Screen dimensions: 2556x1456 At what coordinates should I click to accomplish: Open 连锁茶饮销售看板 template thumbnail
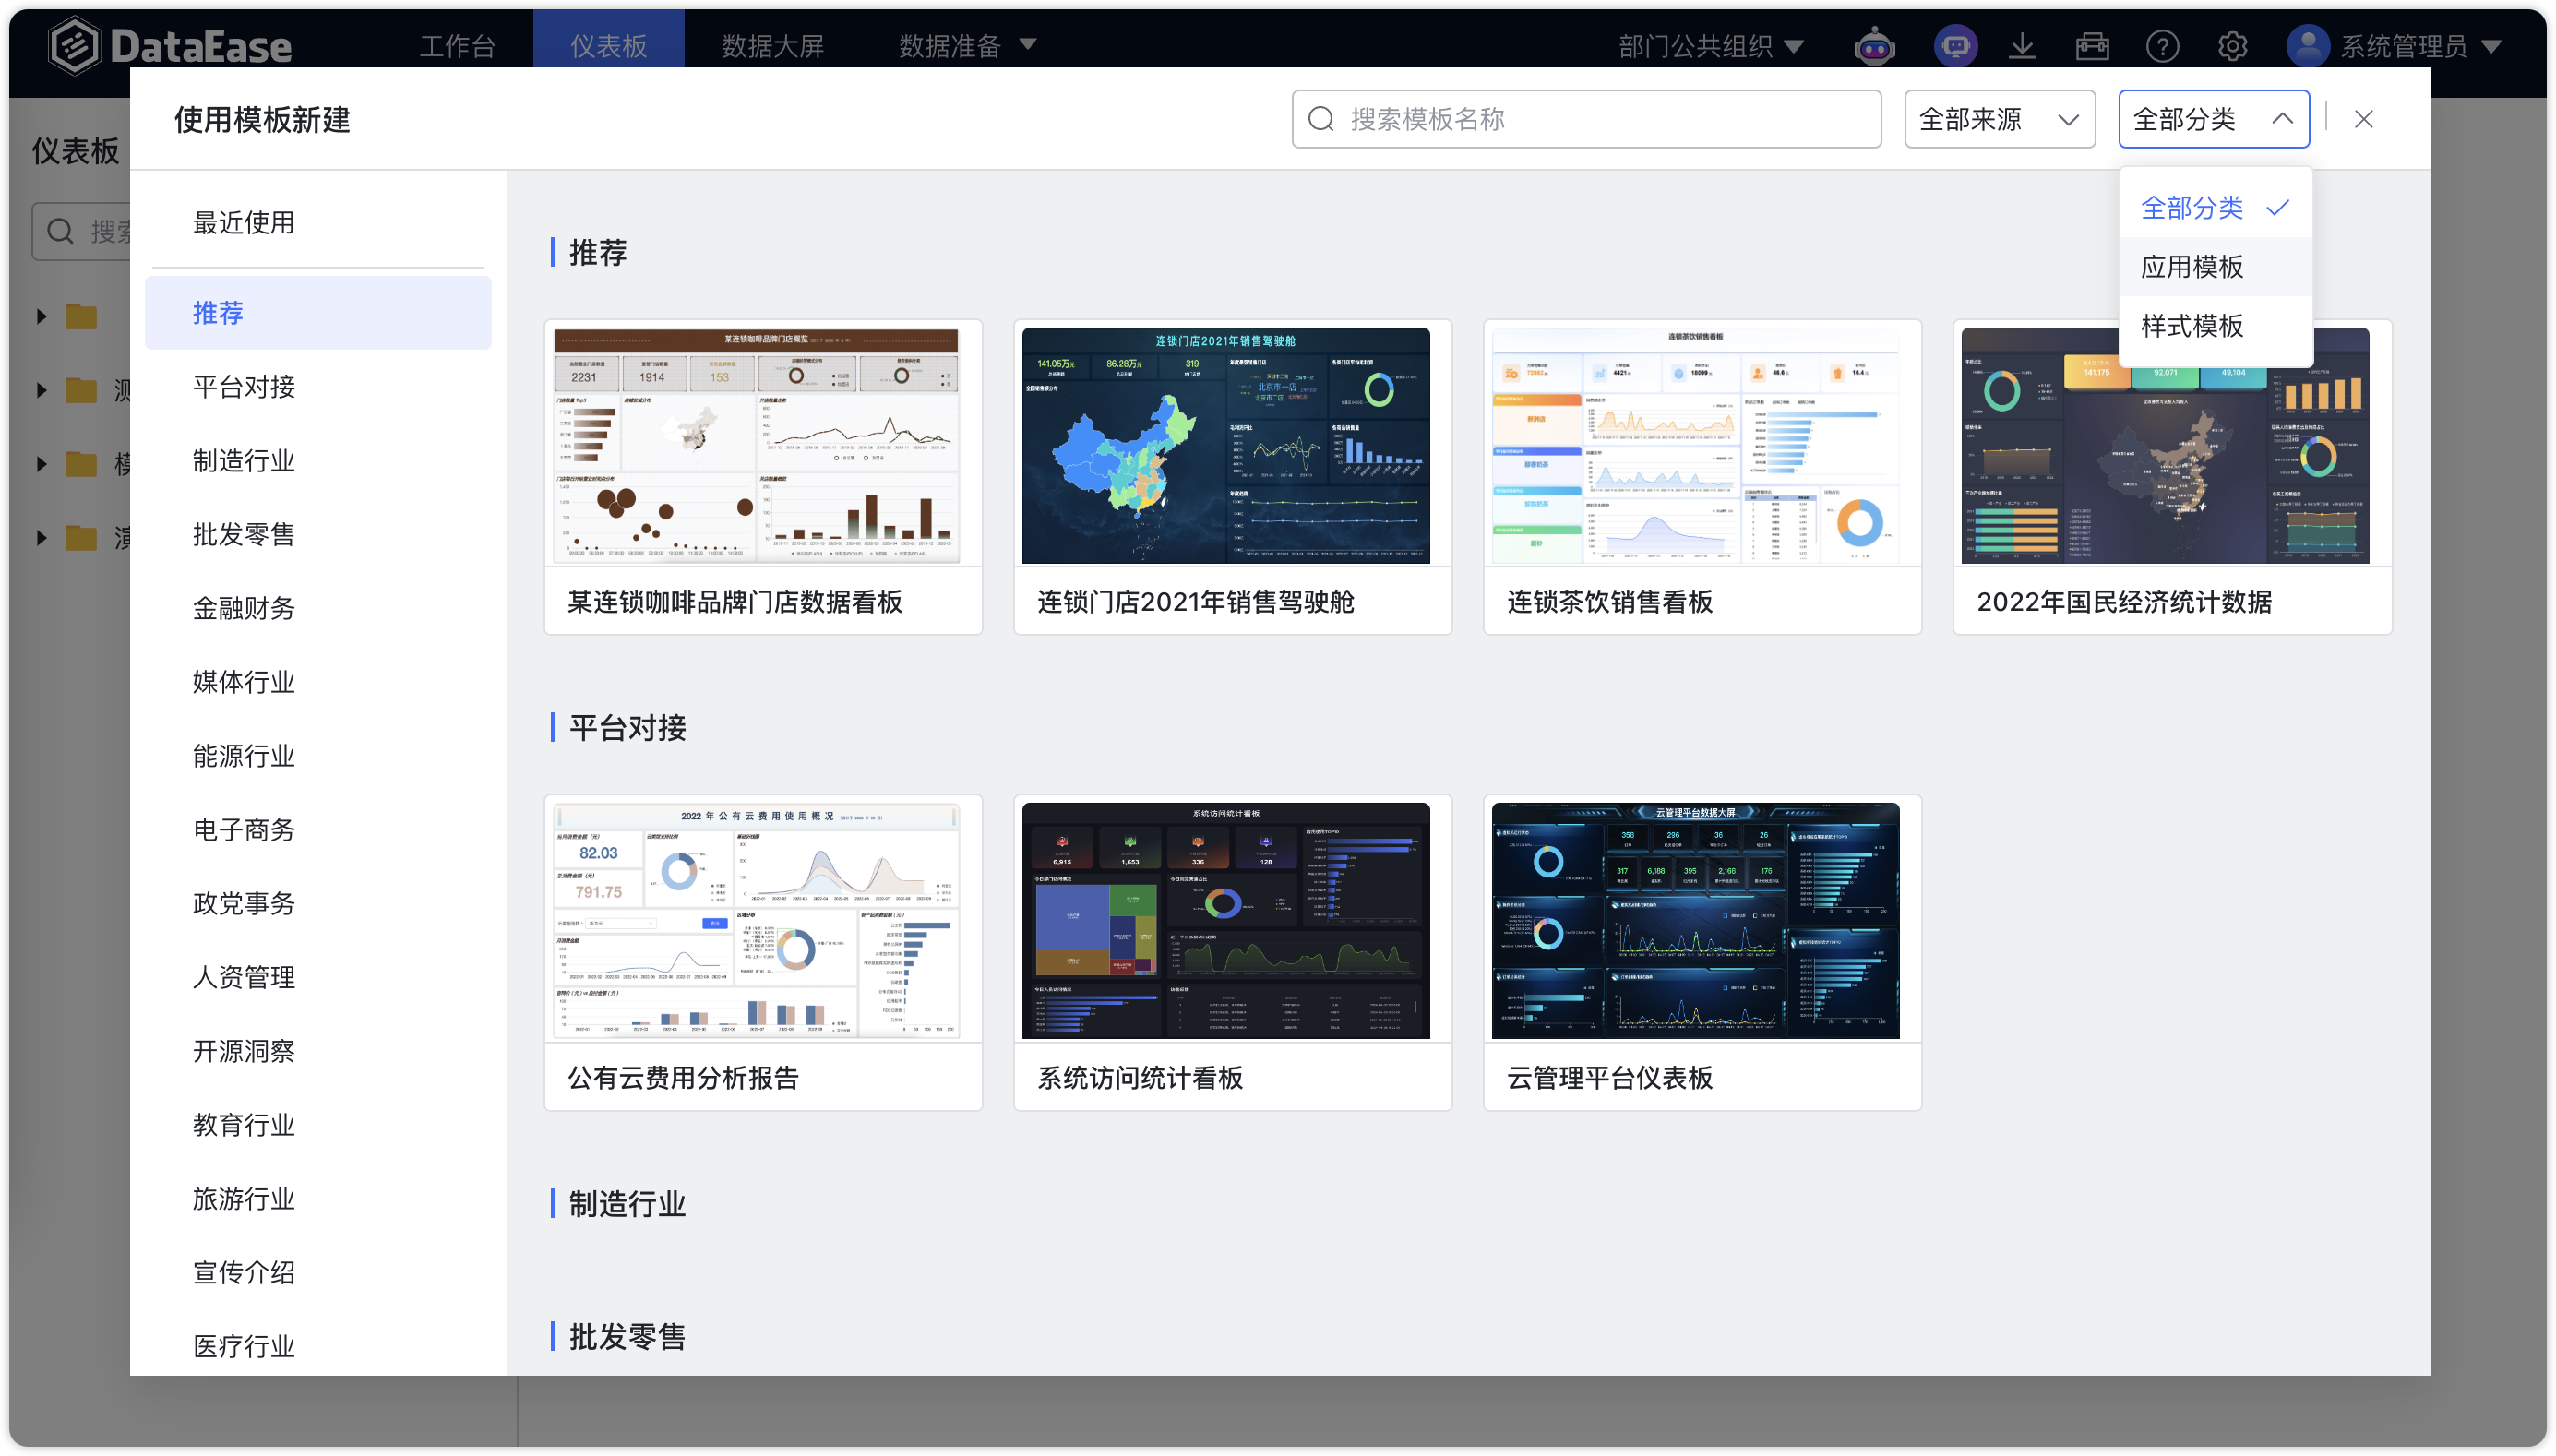click(x=1696, y=445)
